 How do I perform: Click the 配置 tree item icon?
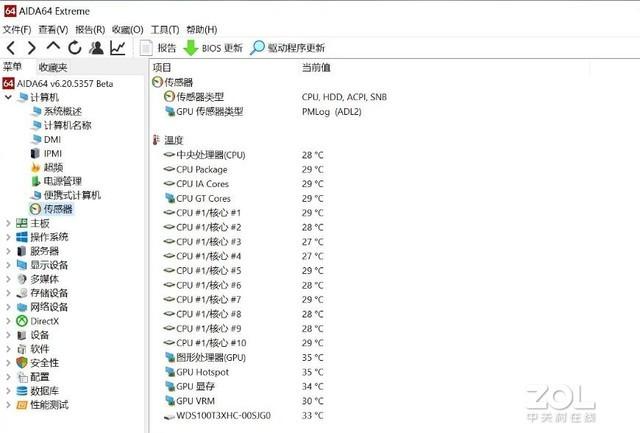[22, 377]
